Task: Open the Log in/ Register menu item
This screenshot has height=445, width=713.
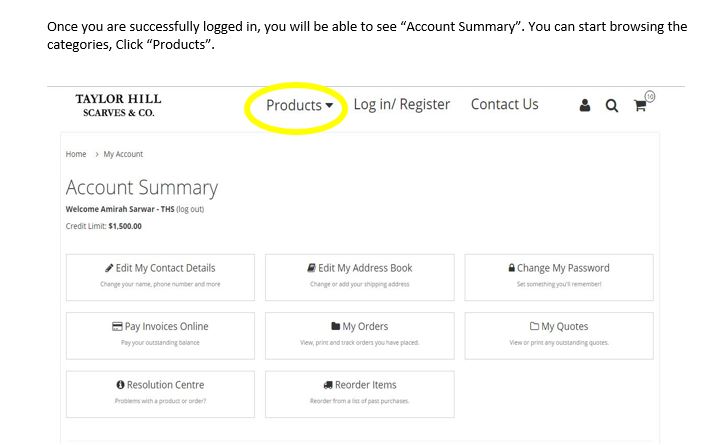Action: pyautogui.click(x=402, y=105)
